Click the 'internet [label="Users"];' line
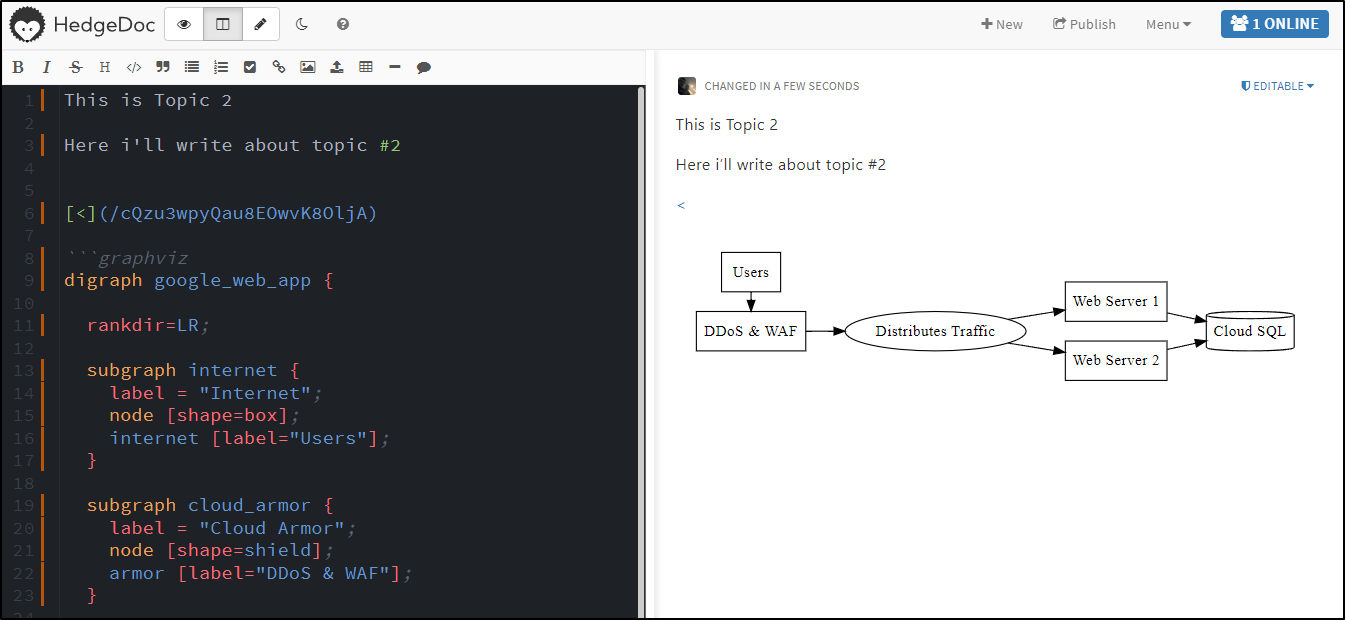This screenshot has height=620, width=1345. click(250, 438)
